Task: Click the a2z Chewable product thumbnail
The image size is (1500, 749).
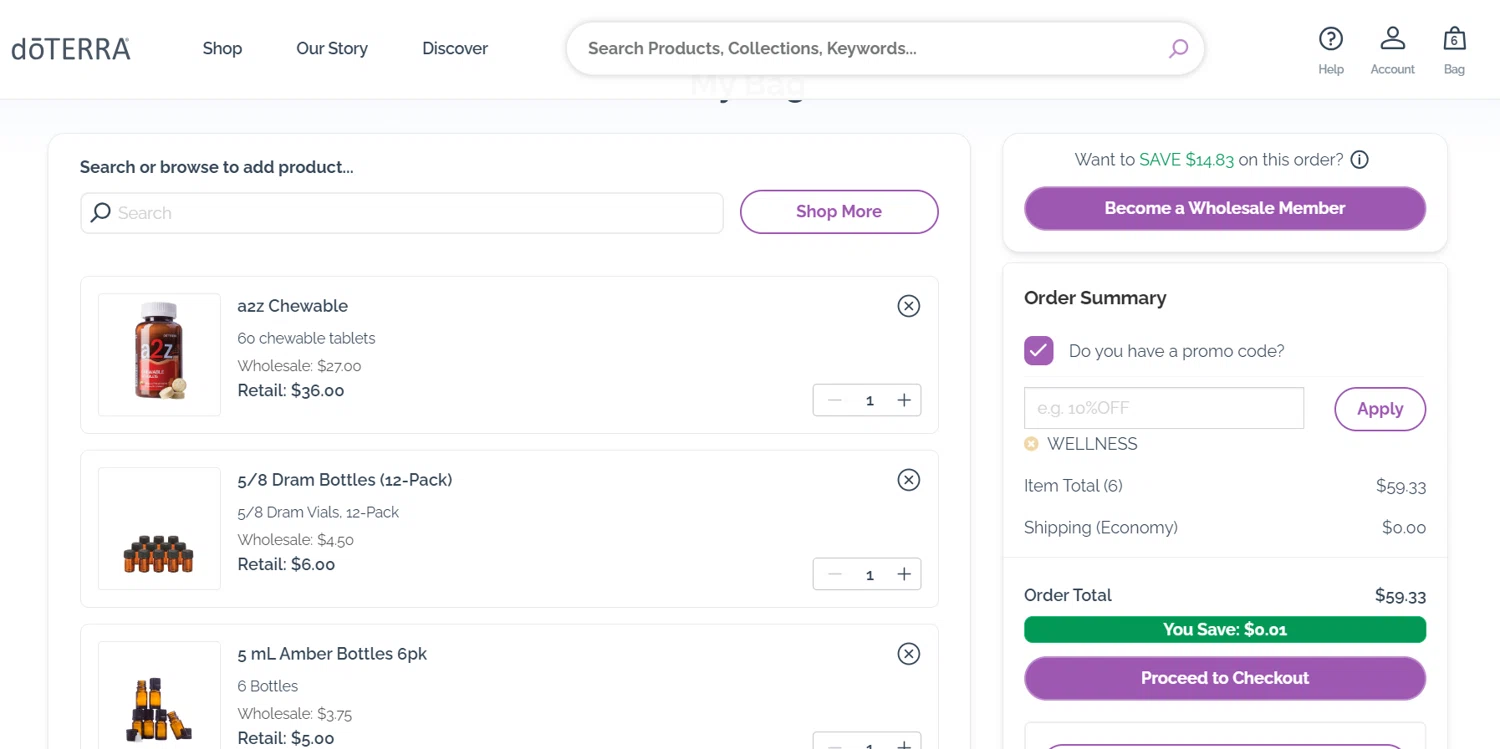Action: coord(159,354)
